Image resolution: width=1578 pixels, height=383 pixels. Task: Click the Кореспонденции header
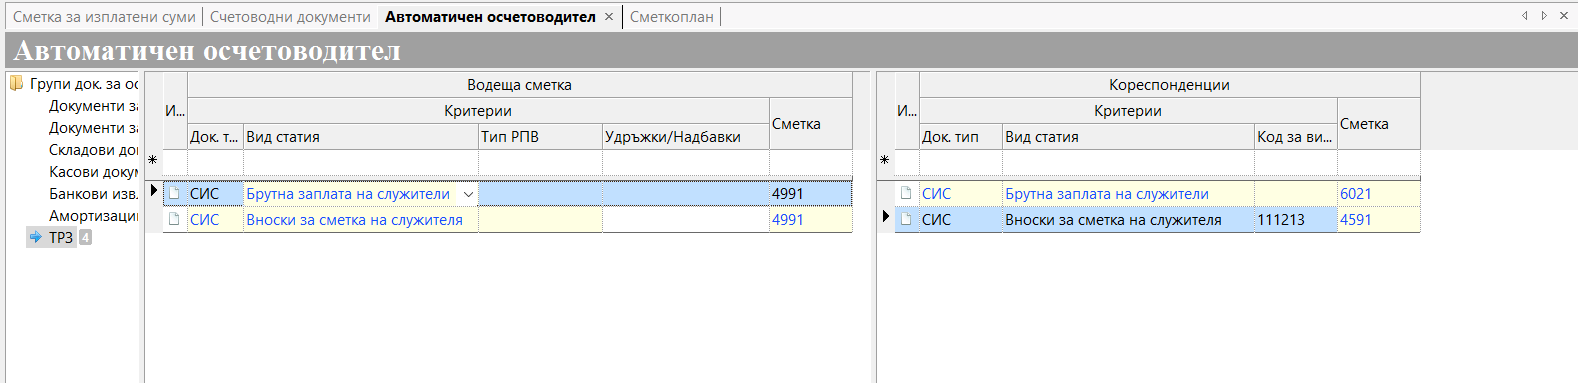coord(1169,85)
